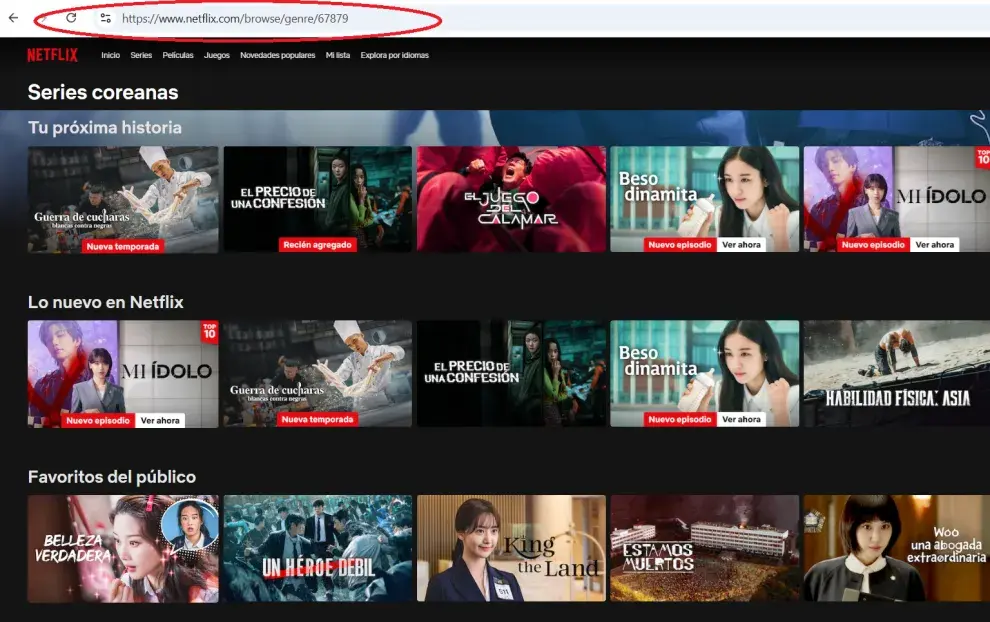Viewport: 990px width, 622px height.
Task: Select the El precio de una confesión series
Action: click(x=317, y=197)
